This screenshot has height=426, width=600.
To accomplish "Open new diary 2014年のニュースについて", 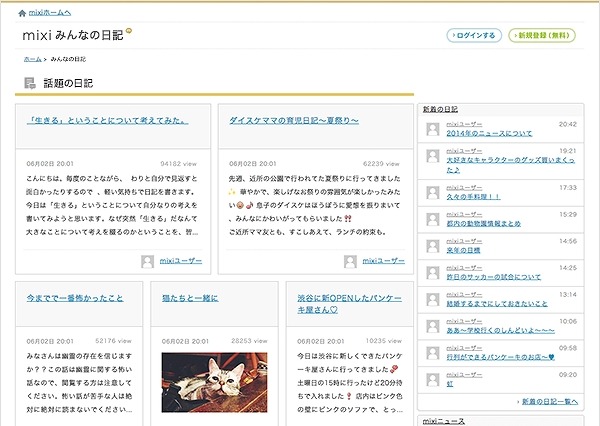I will point(489,133).
